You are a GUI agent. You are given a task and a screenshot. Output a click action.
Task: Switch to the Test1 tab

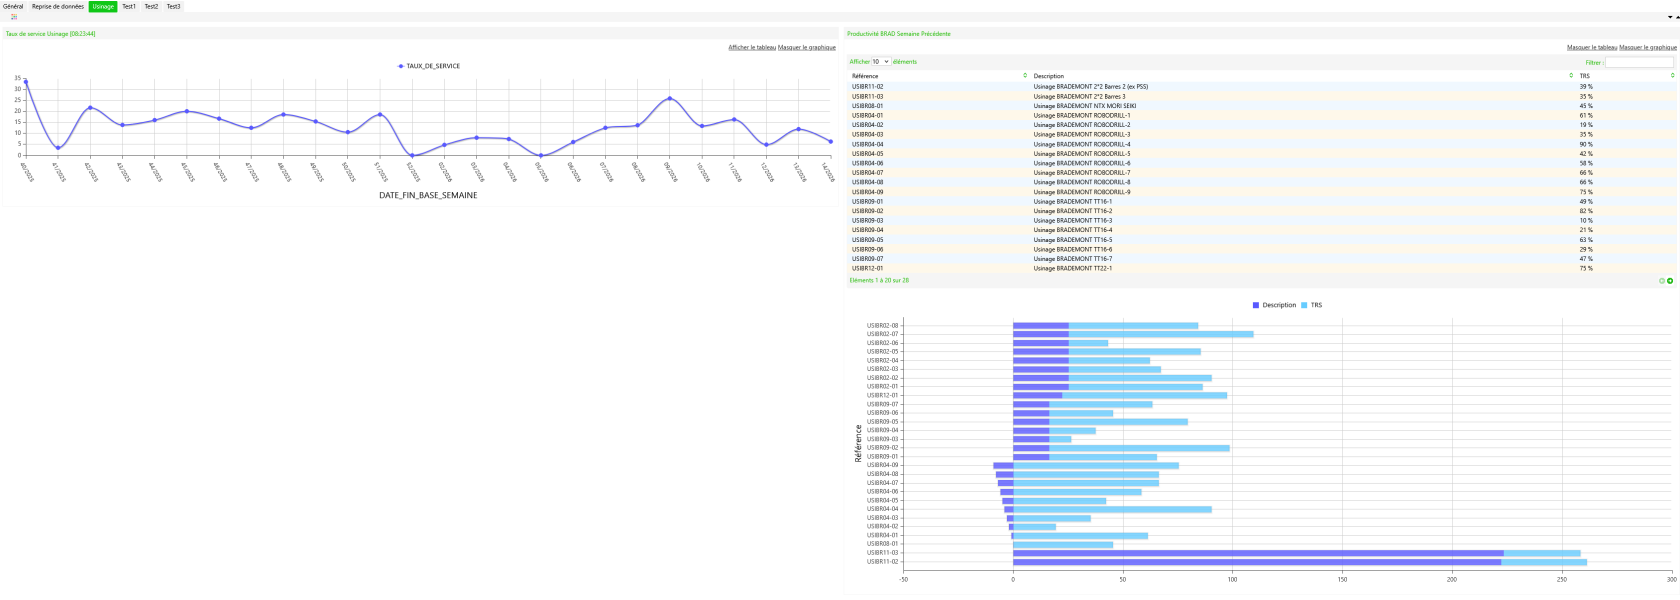coord(129,7)
